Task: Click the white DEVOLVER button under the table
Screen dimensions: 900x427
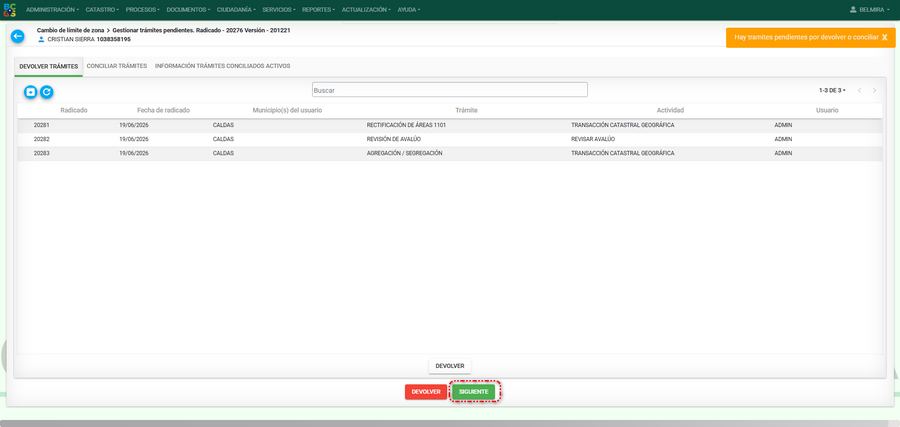Action: [450, 366]
